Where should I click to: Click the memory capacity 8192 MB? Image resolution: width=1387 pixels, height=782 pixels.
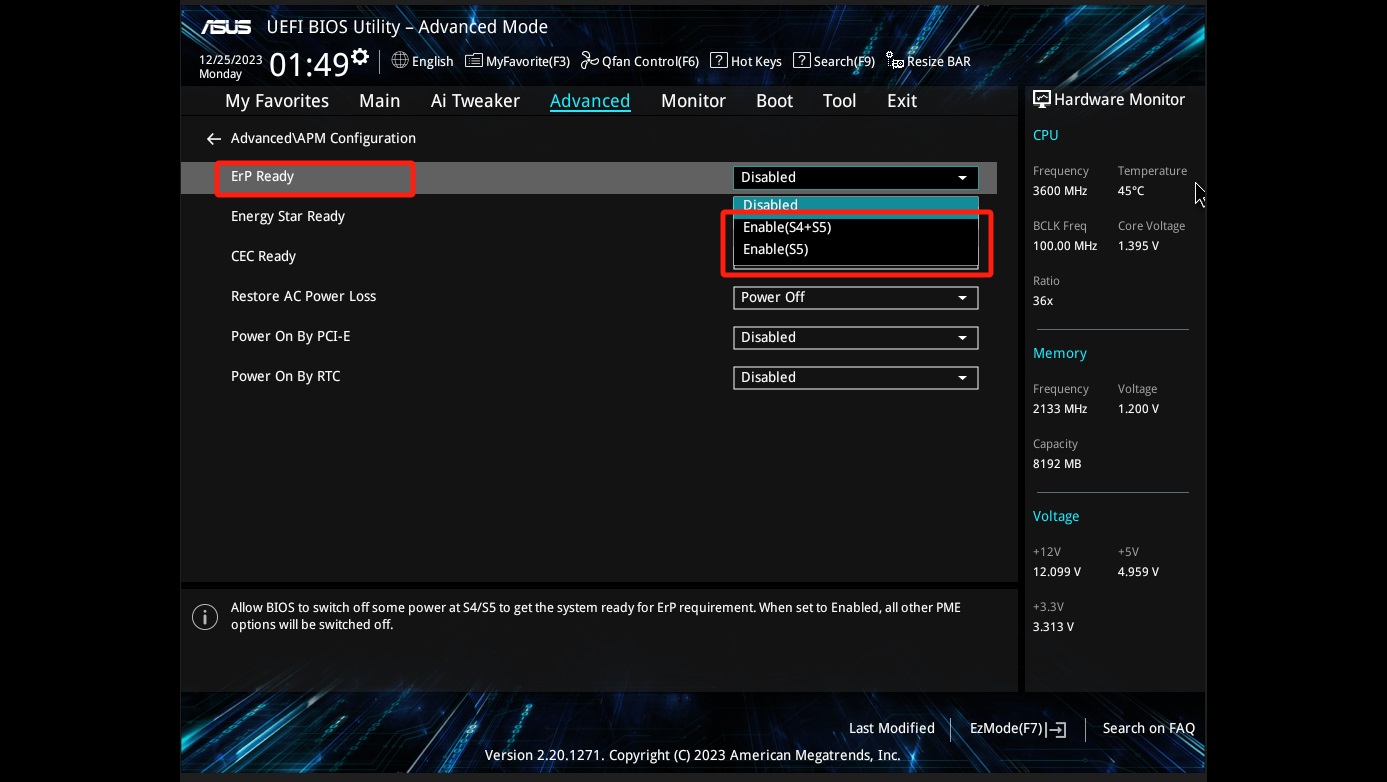1057,463
